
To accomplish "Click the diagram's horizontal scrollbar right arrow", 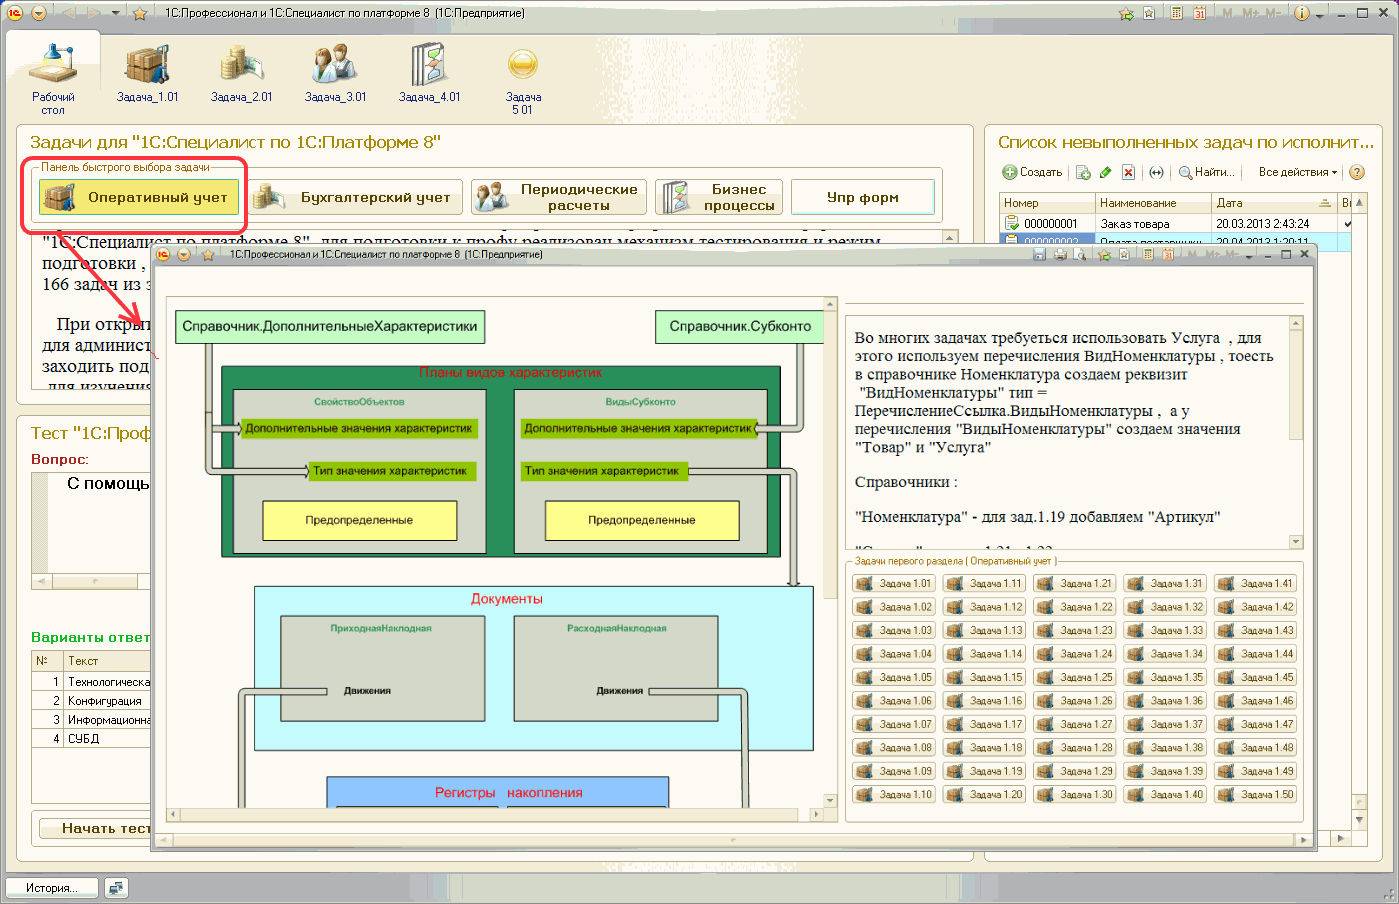I will pyautogui.click(x=816, y=815).
